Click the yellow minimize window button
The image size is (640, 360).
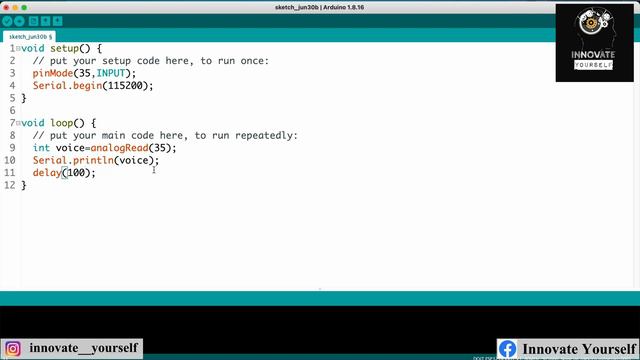pyautogui.click(x=15, y=7)
